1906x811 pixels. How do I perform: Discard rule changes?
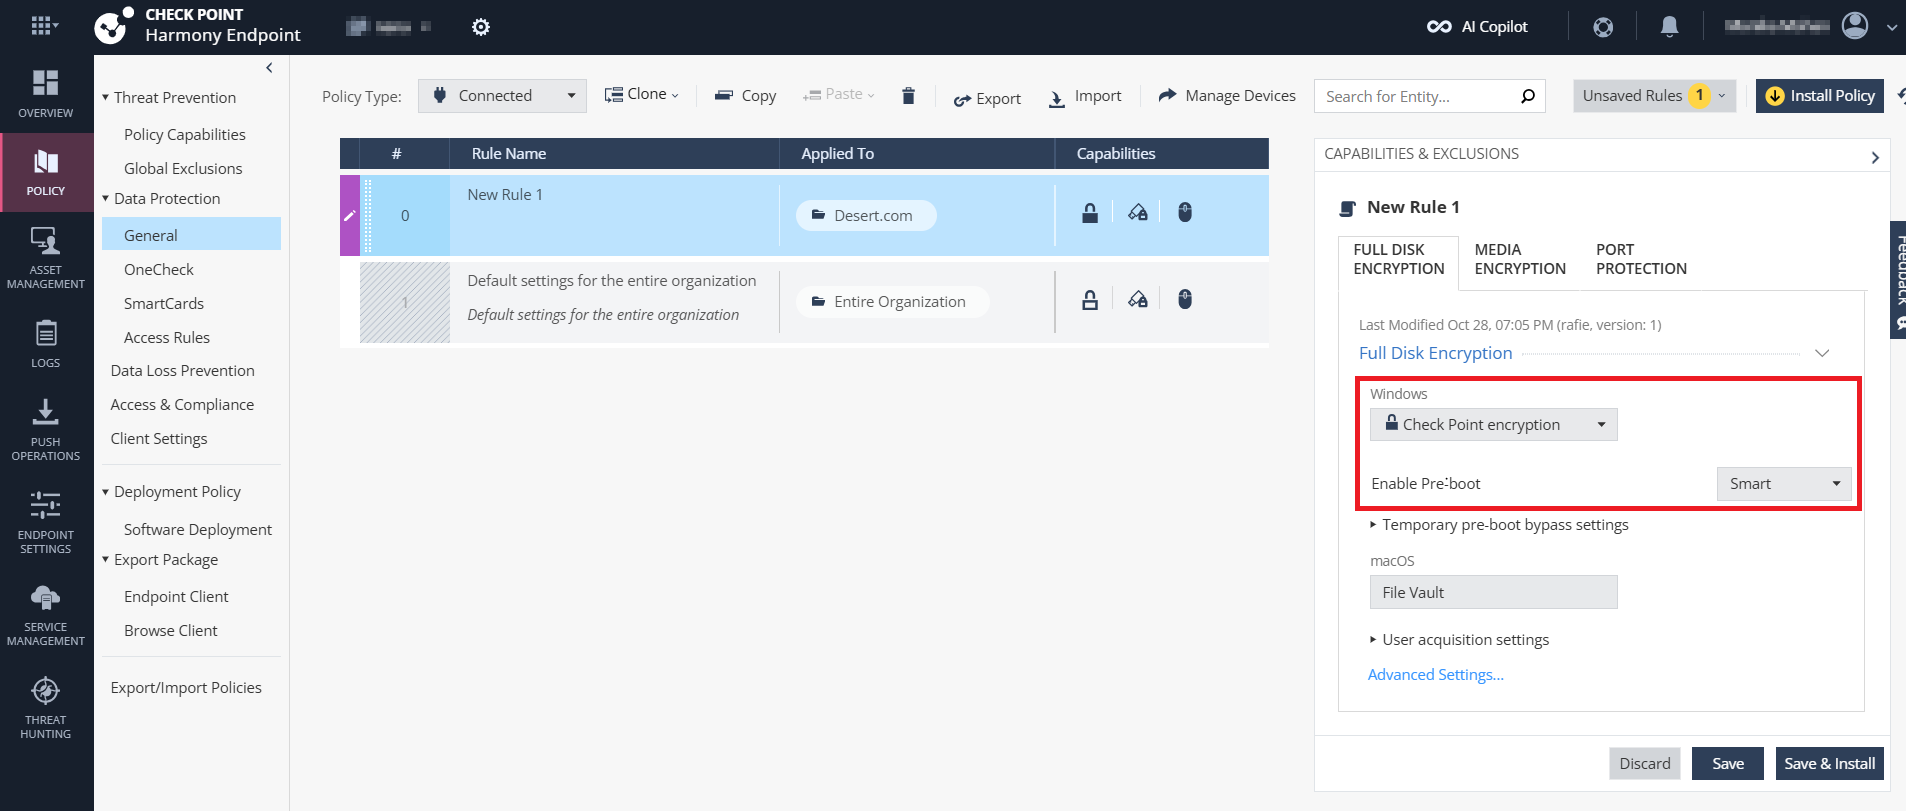pos(1645,764)
